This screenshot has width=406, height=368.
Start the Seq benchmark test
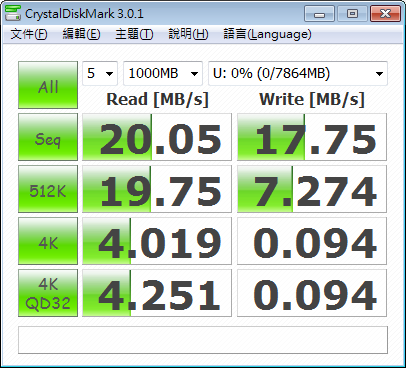point(48,137)
